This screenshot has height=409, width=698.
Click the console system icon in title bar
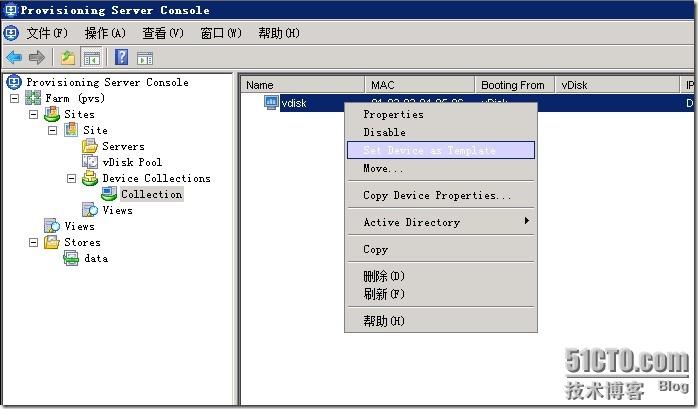pyautogui.click(x=11, y=10)
